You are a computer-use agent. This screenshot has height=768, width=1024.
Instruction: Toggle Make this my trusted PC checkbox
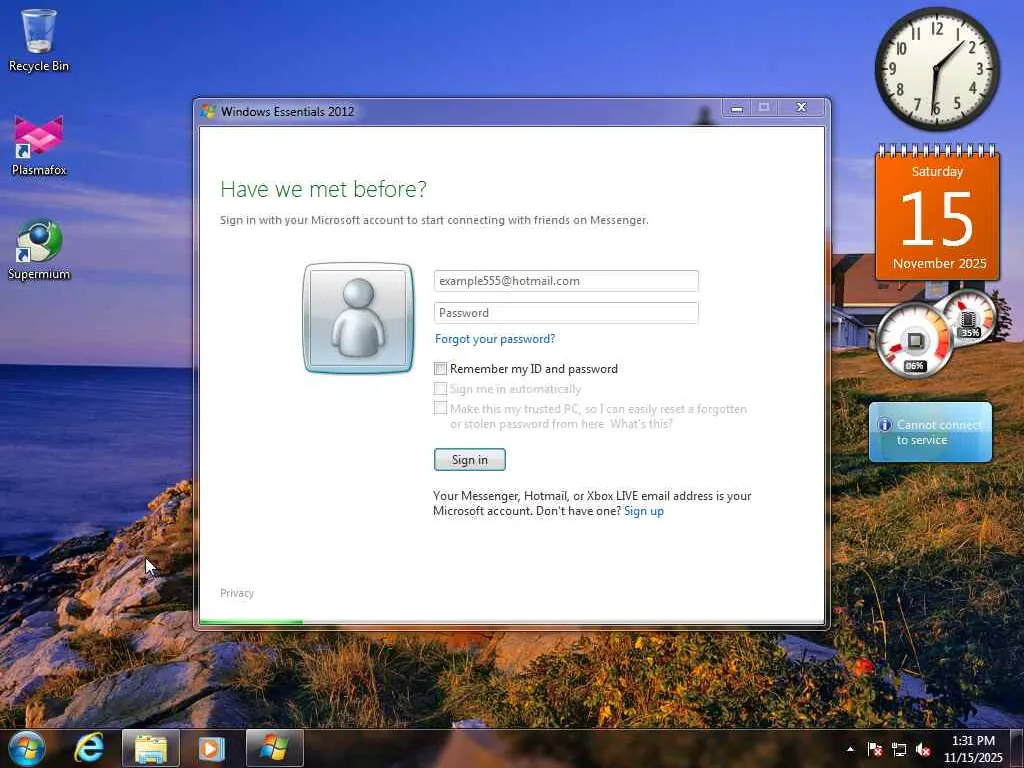point(441,409)
